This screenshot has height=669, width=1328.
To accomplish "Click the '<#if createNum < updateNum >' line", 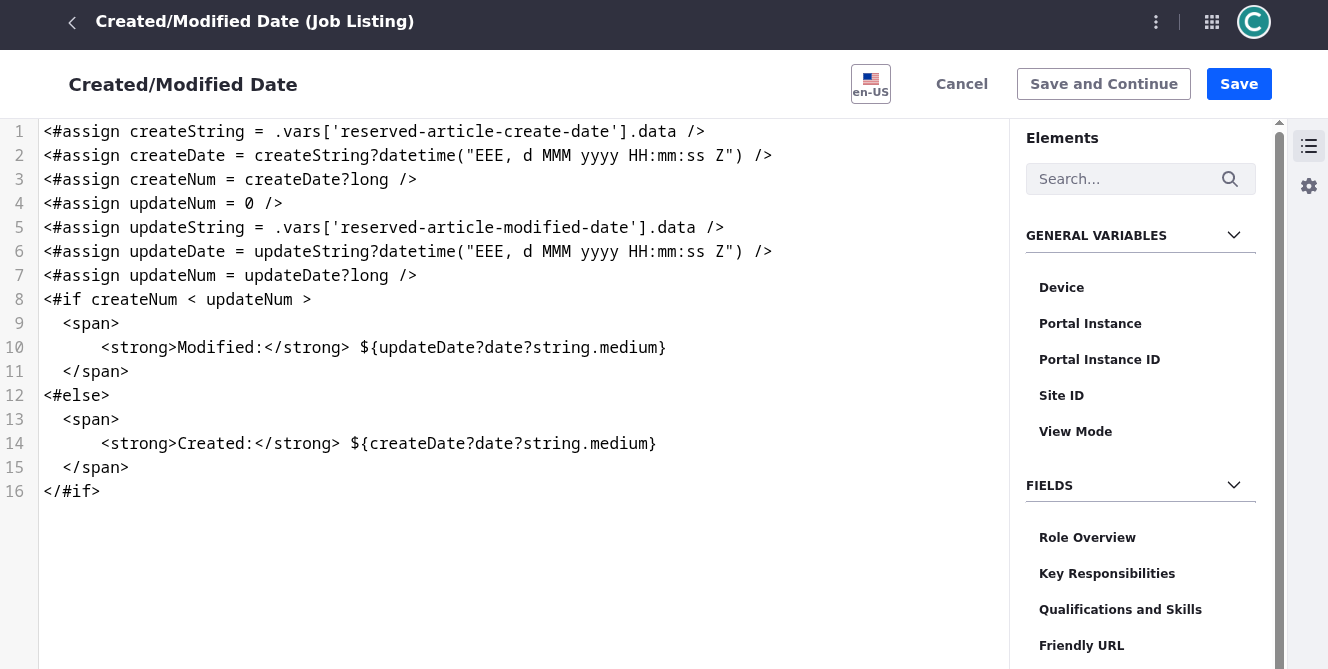I will click(177, 299).
